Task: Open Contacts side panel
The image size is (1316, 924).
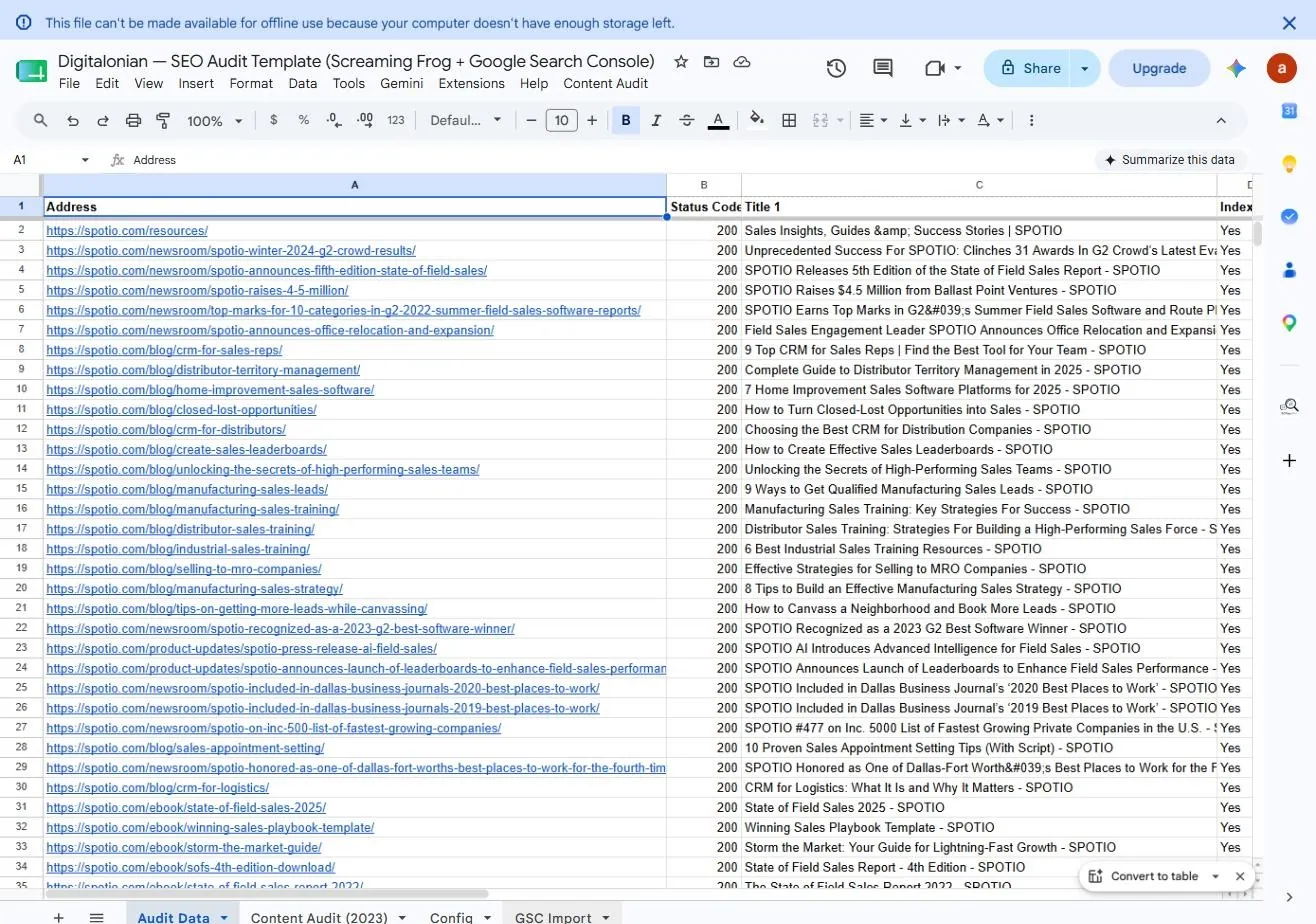Action: pyautogui.click(x=1289, y=269)
